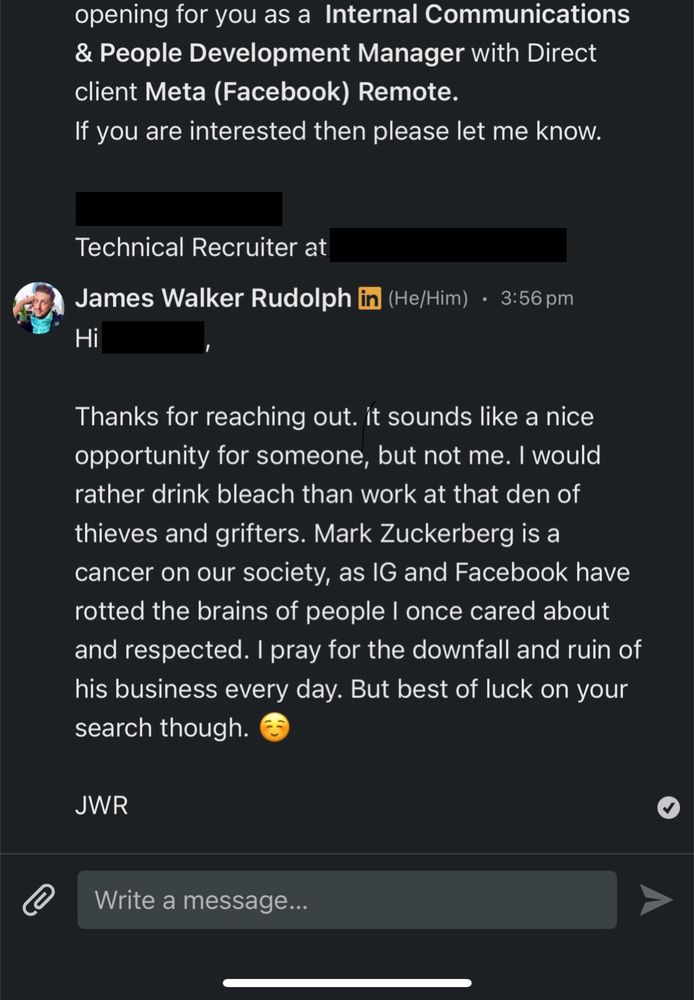Tap the send message arrow icon
This screenshot has height=1000, width=694.
tap(656, 900)
